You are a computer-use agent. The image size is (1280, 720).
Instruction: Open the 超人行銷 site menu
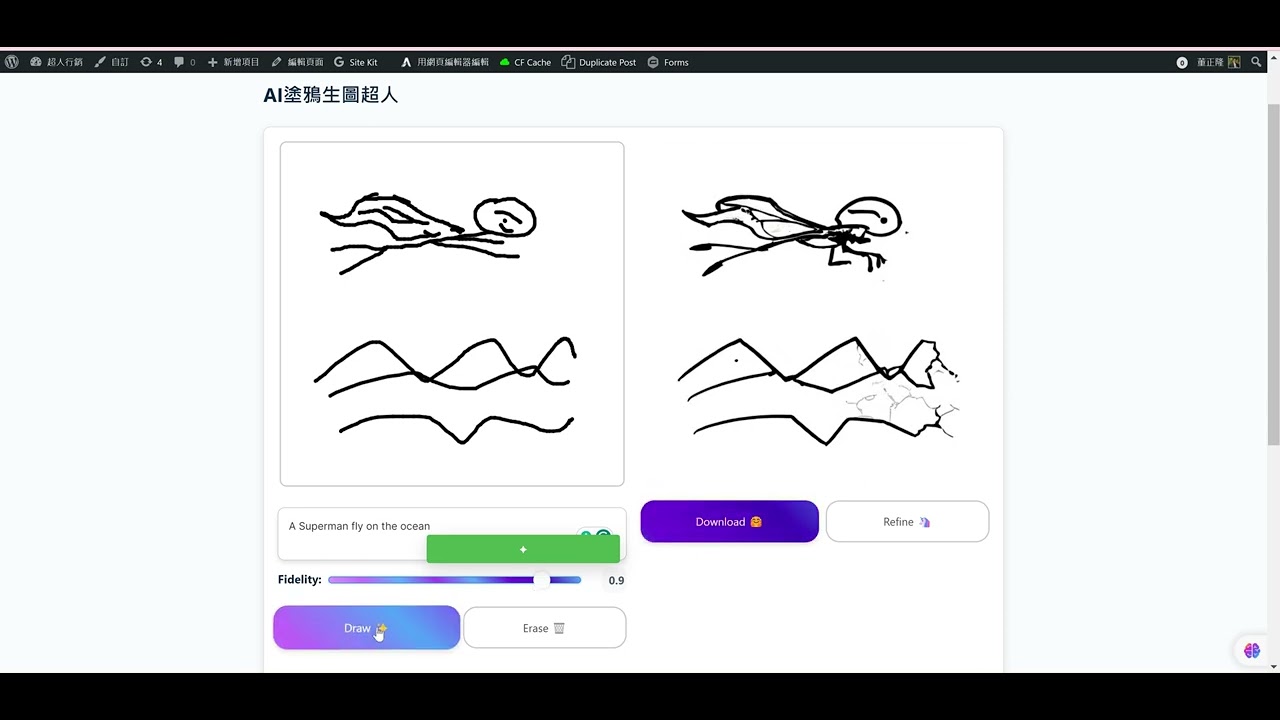pos(57,62)
